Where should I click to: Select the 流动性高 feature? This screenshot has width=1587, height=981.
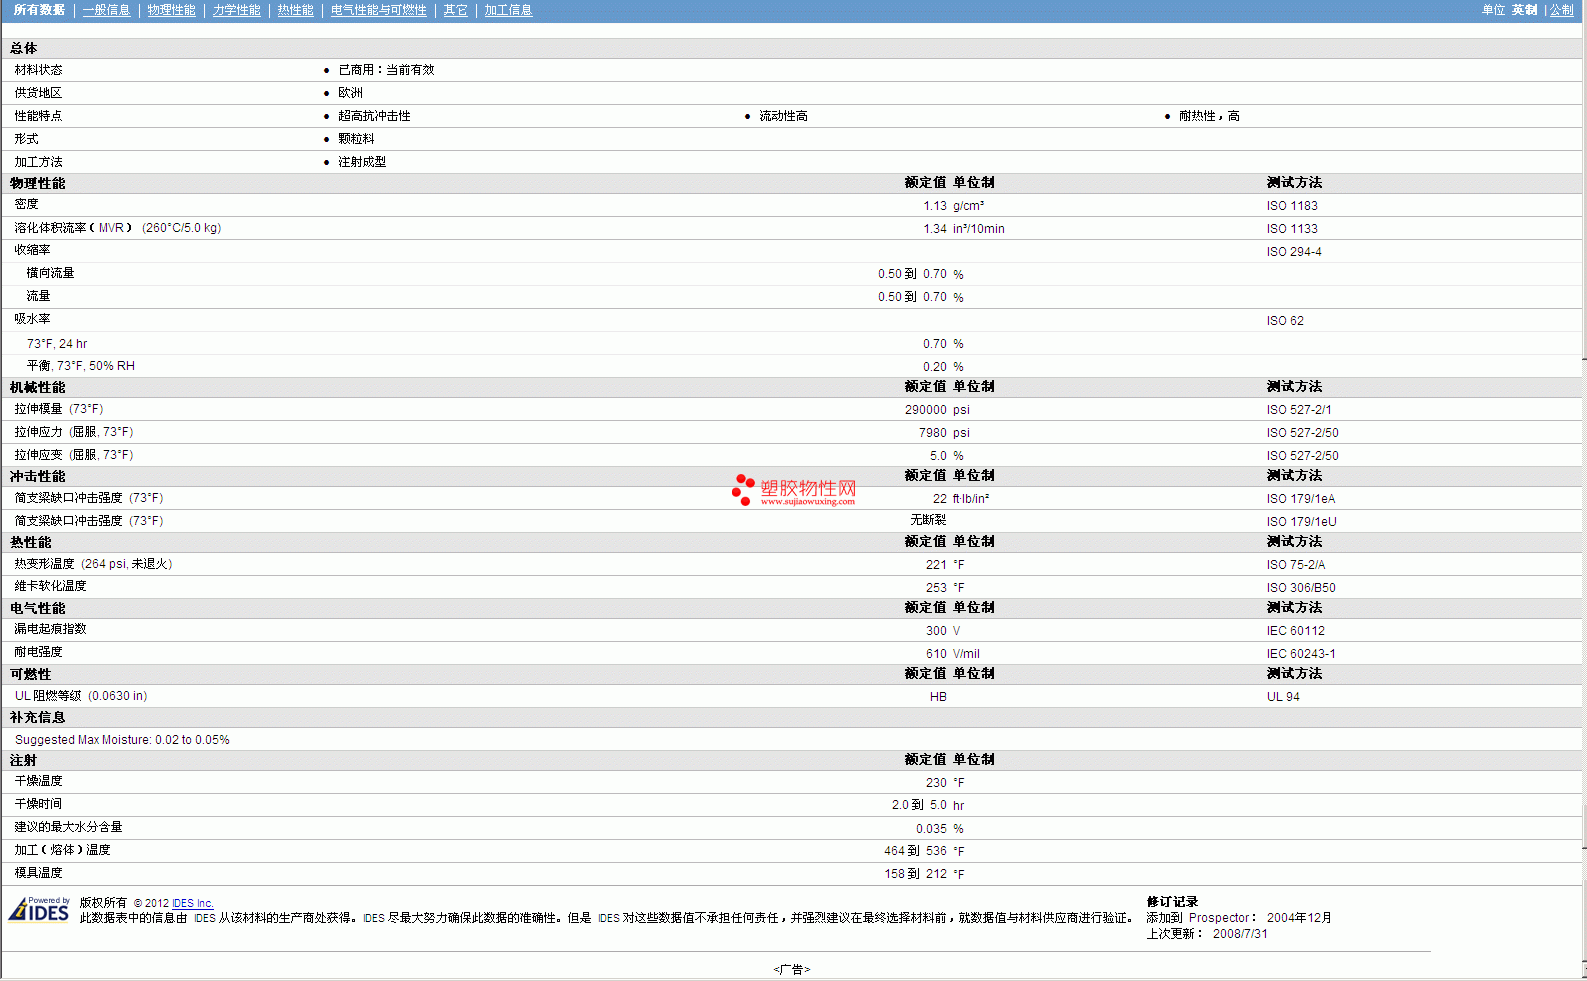pos(783,116)
